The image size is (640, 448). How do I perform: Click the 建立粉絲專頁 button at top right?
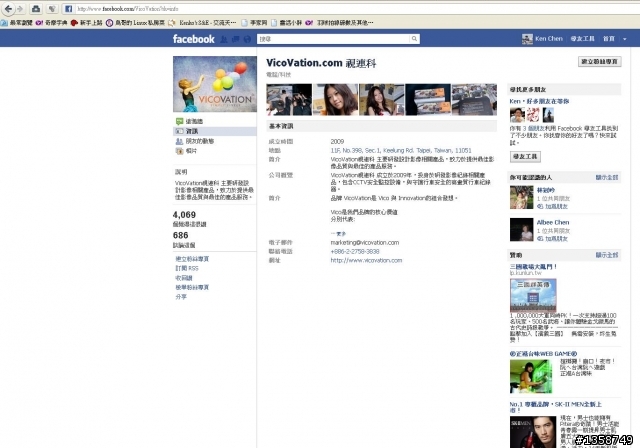point(600,62)
